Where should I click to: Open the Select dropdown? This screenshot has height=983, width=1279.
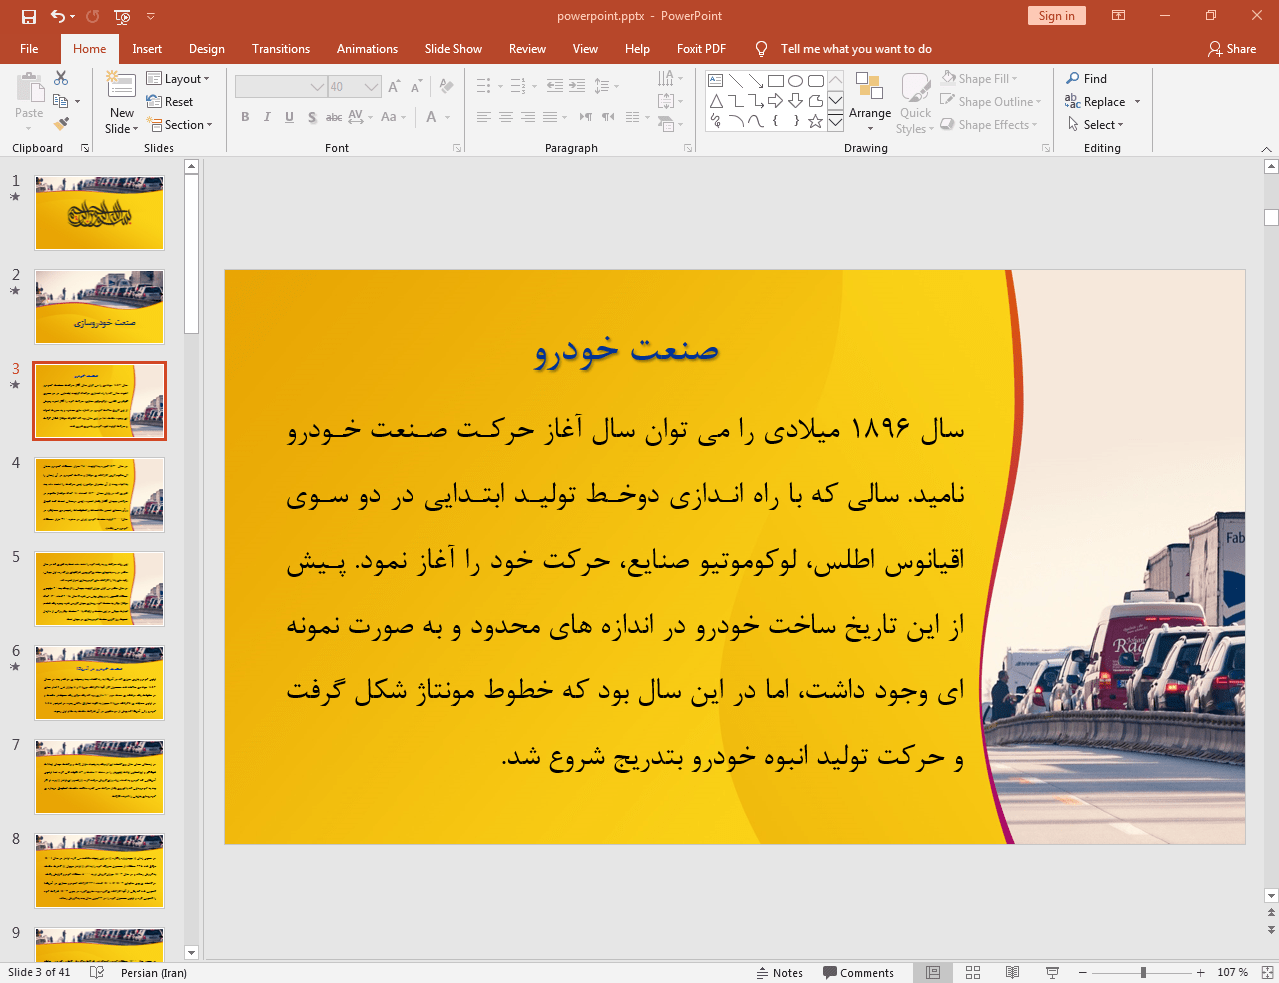1095,124
